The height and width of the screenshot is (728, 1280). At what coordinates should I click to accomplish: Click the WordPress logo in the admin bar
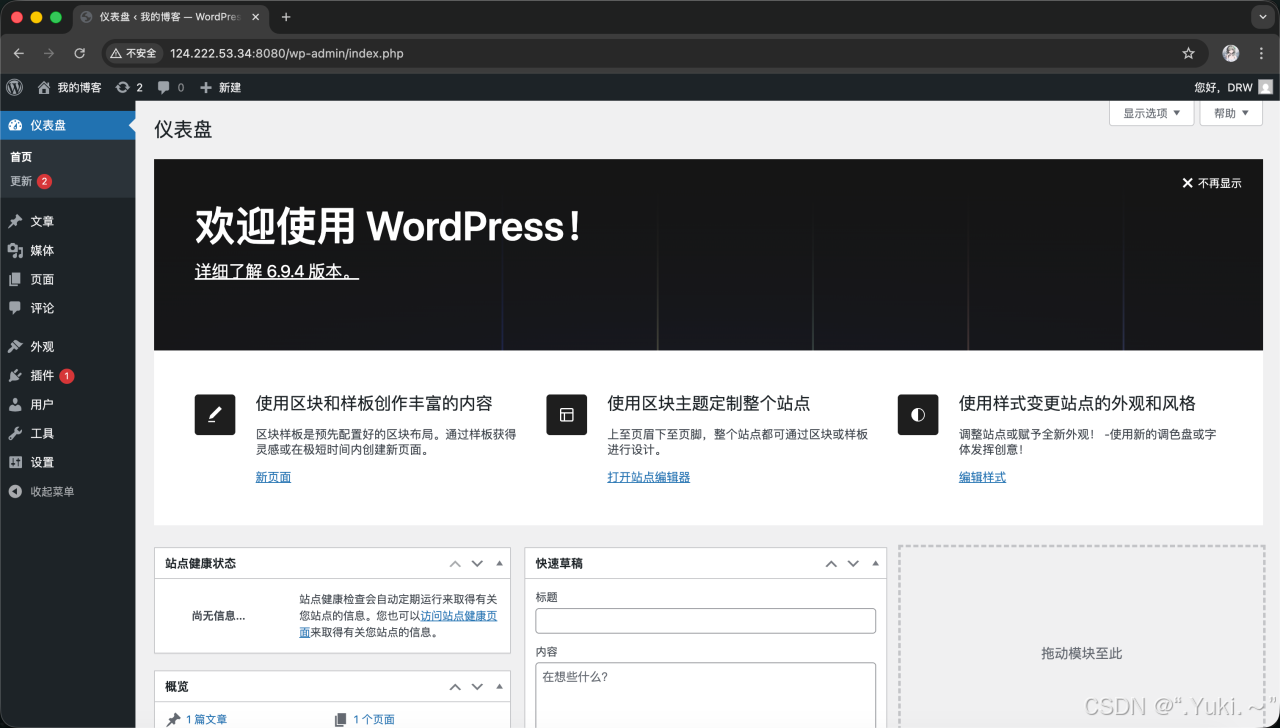[x=14, y=87]
